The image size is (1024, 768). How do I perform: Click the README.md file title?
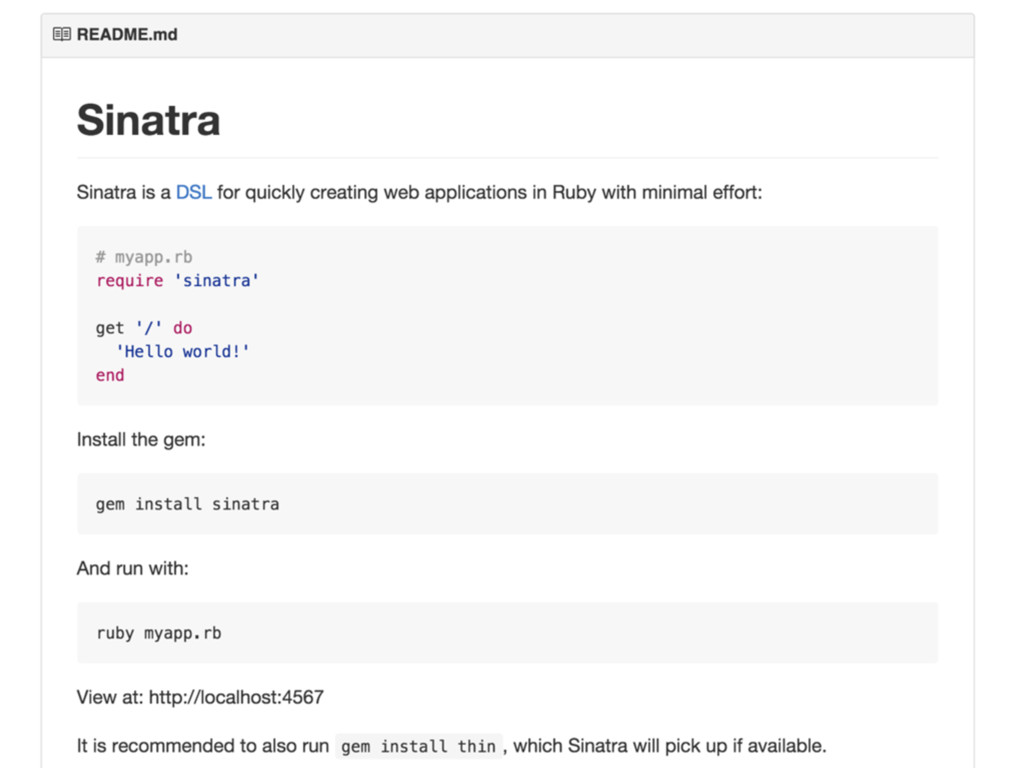(x=127, y=34)
